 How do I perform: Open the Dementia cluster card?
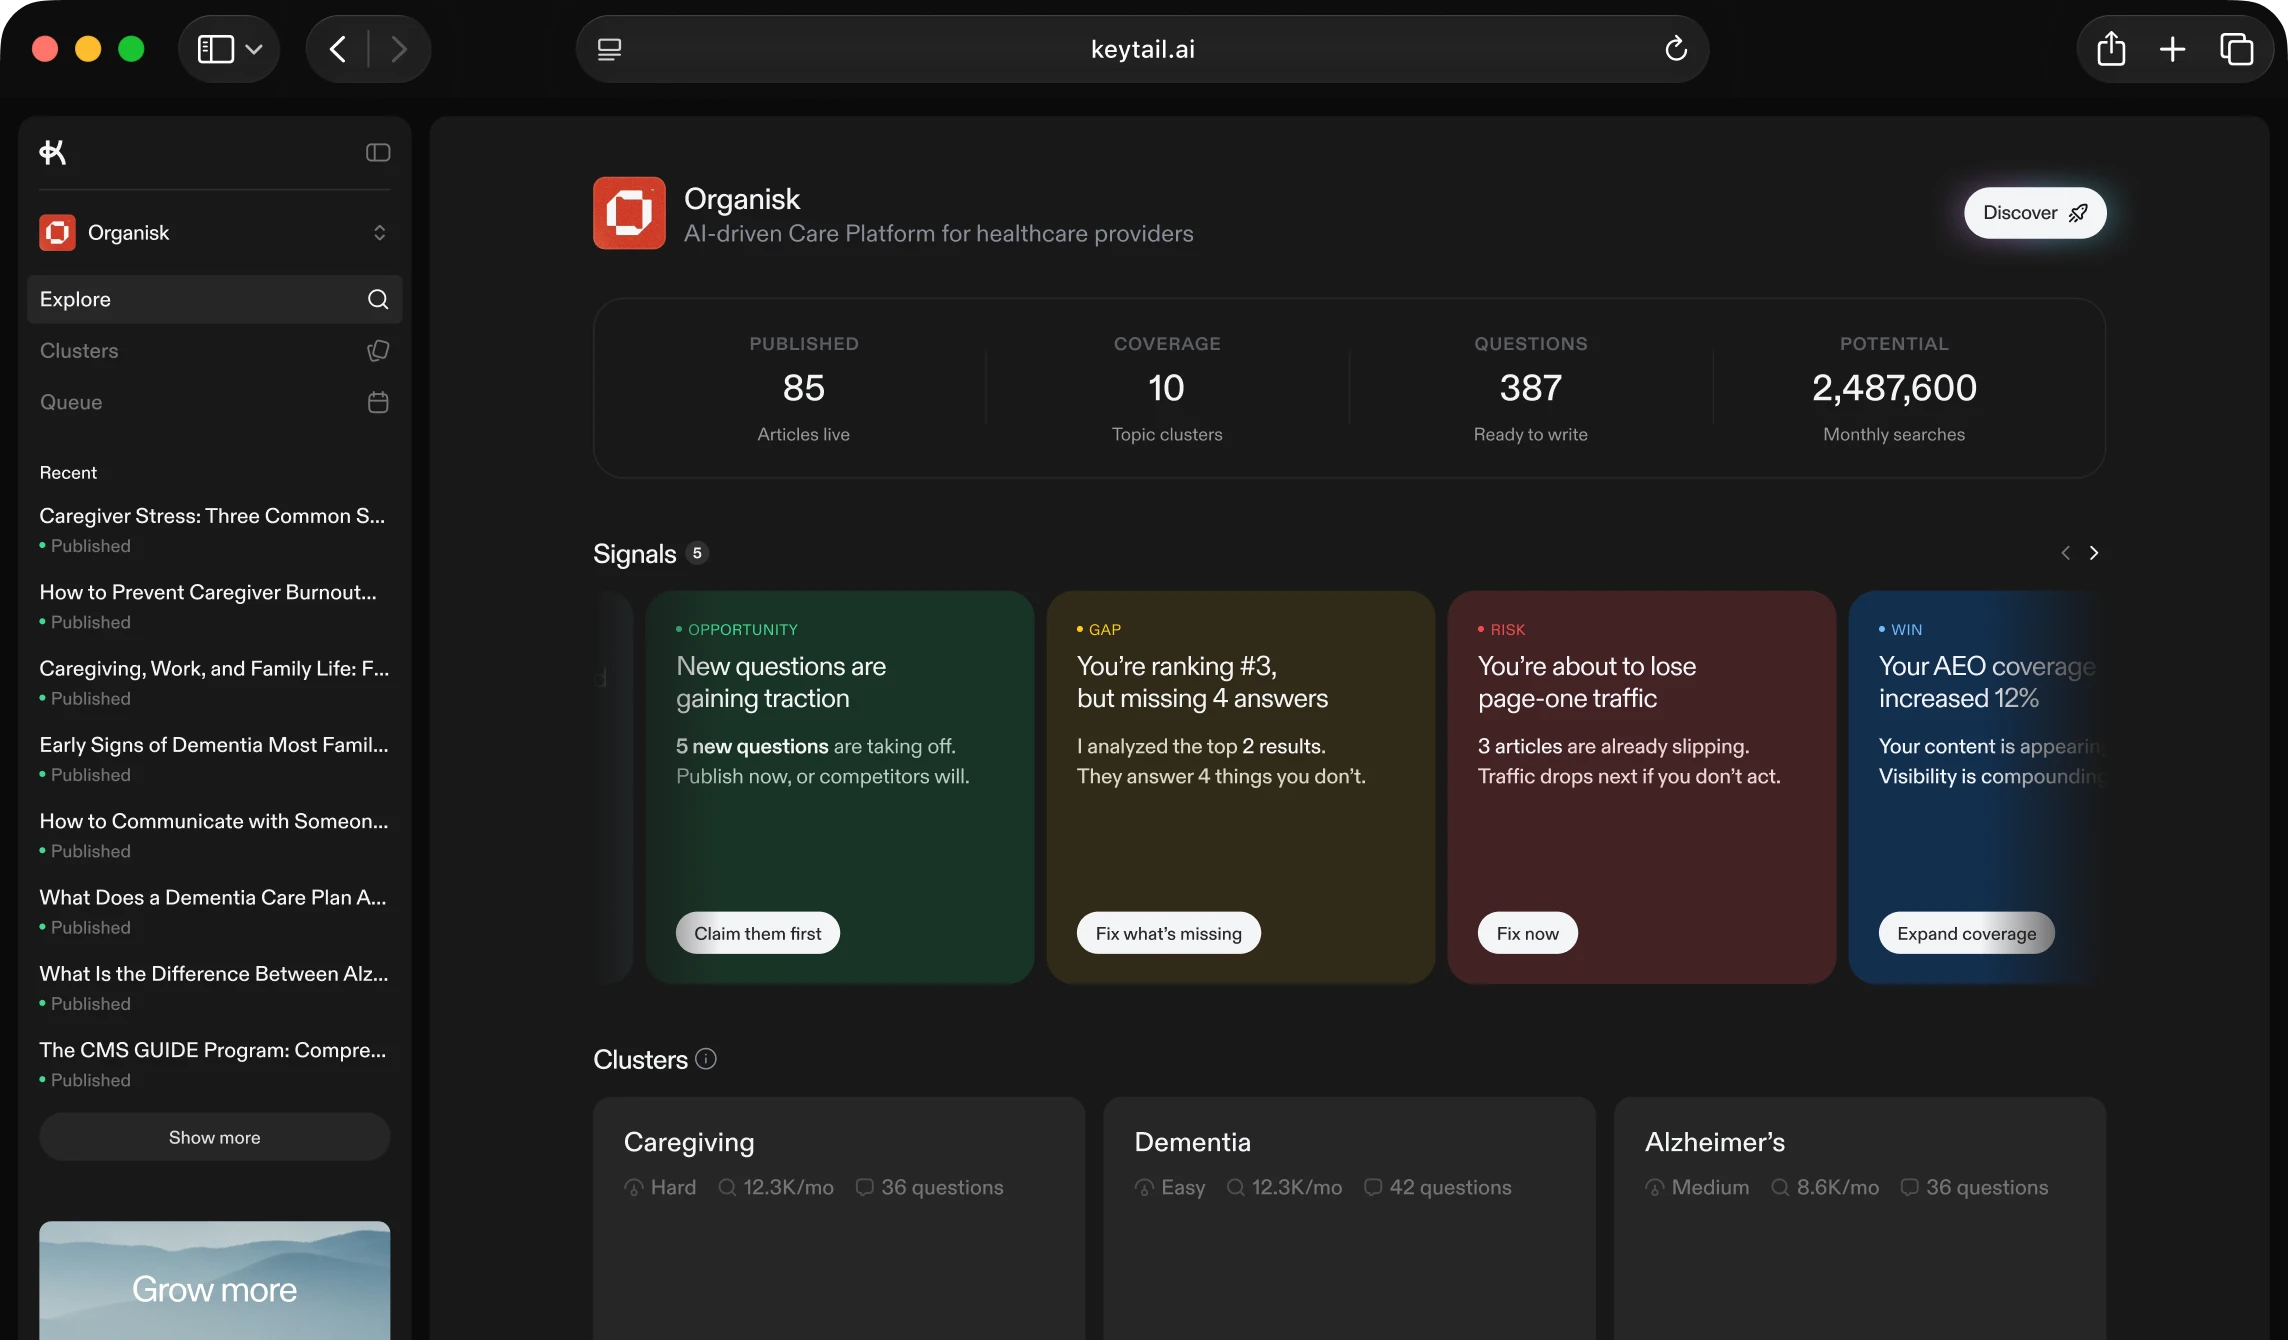1349,1218
